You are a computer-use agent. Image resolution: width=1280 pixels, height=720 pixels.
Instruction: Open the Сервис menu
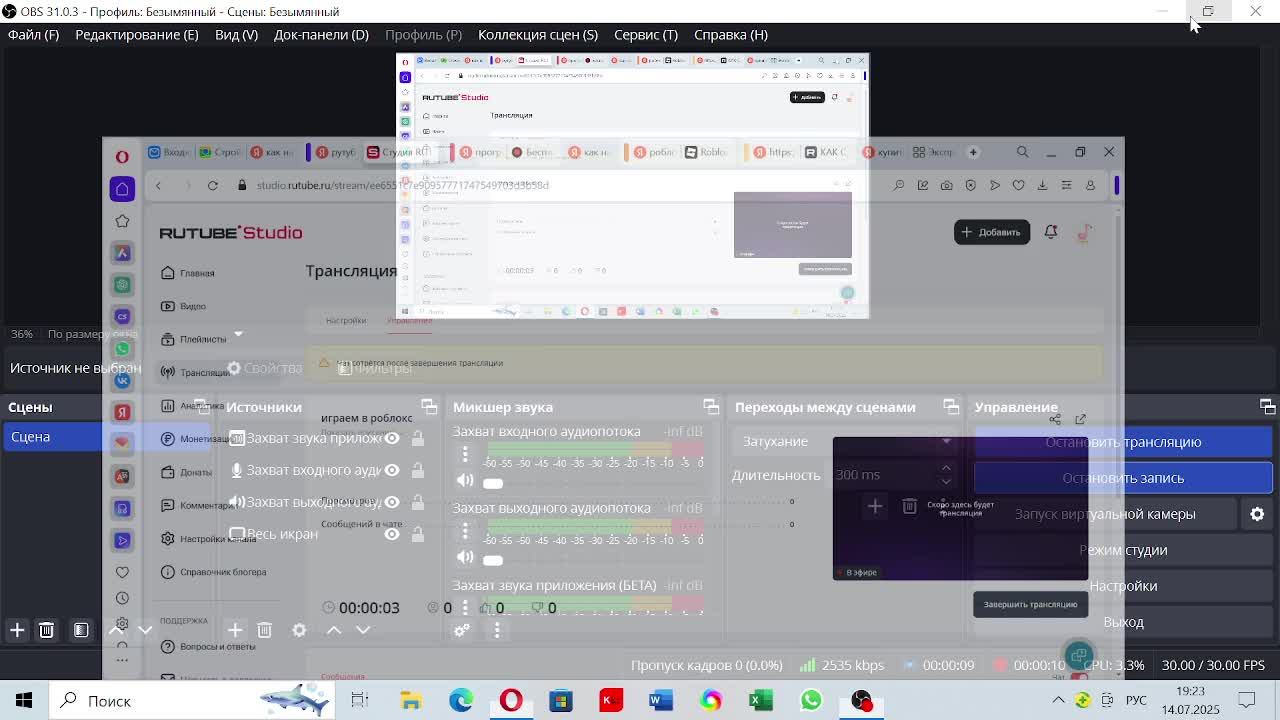click(646, 34)
